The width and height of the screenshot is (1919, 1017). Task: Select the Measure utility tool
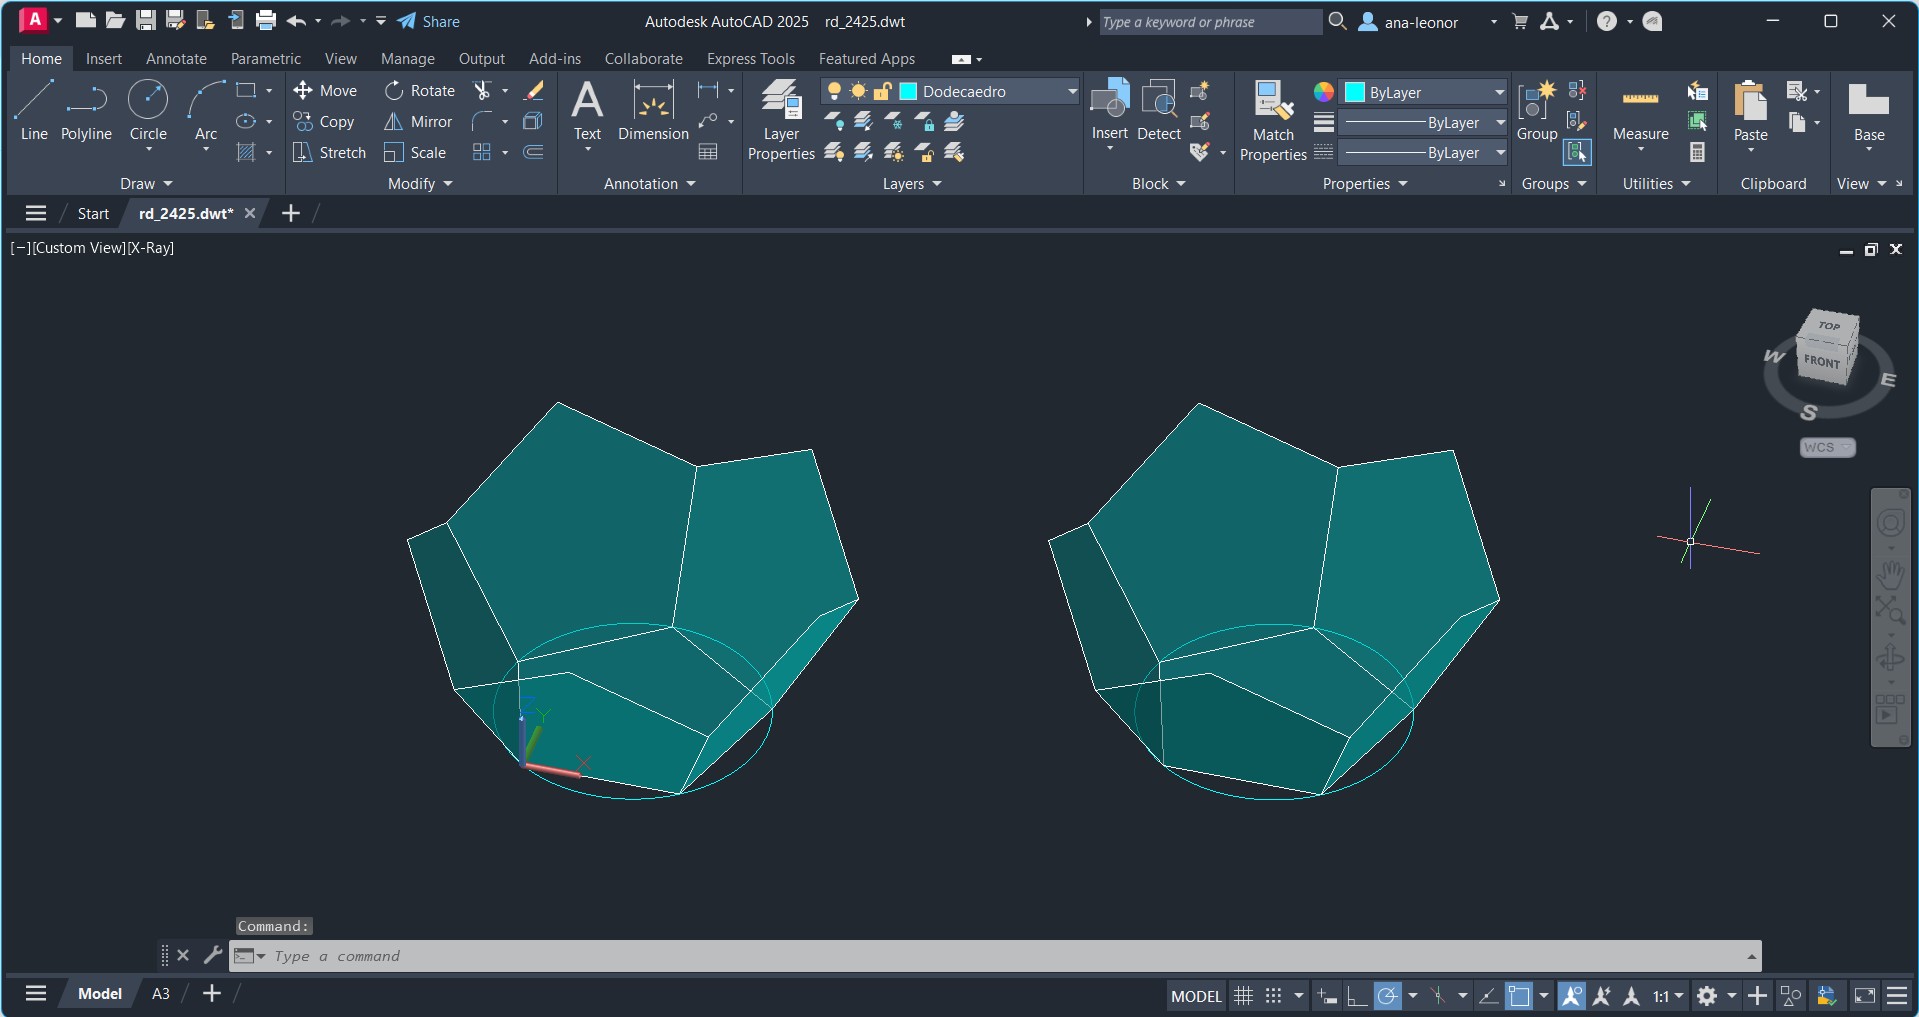click(1640, 112)
